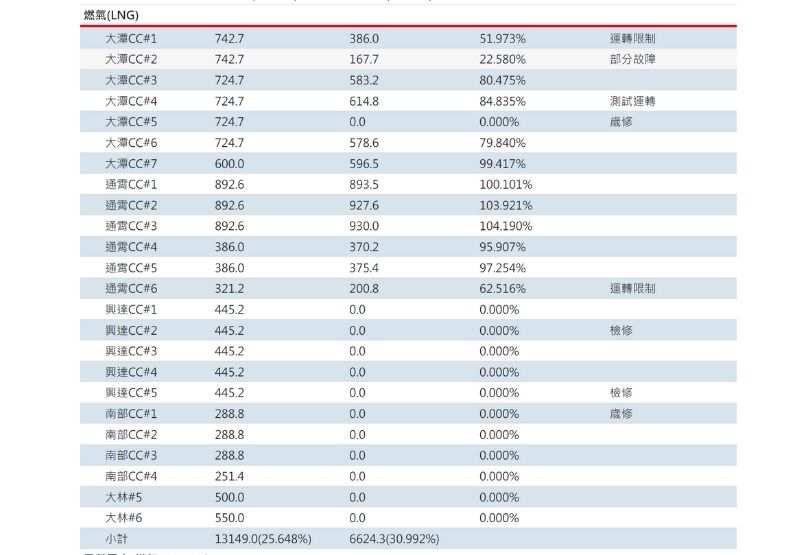The height and width of the screenshot is (555, 792).
Task: Click the 103.921% value for 通霄CC#2
Action: click(x=505, y=205)
